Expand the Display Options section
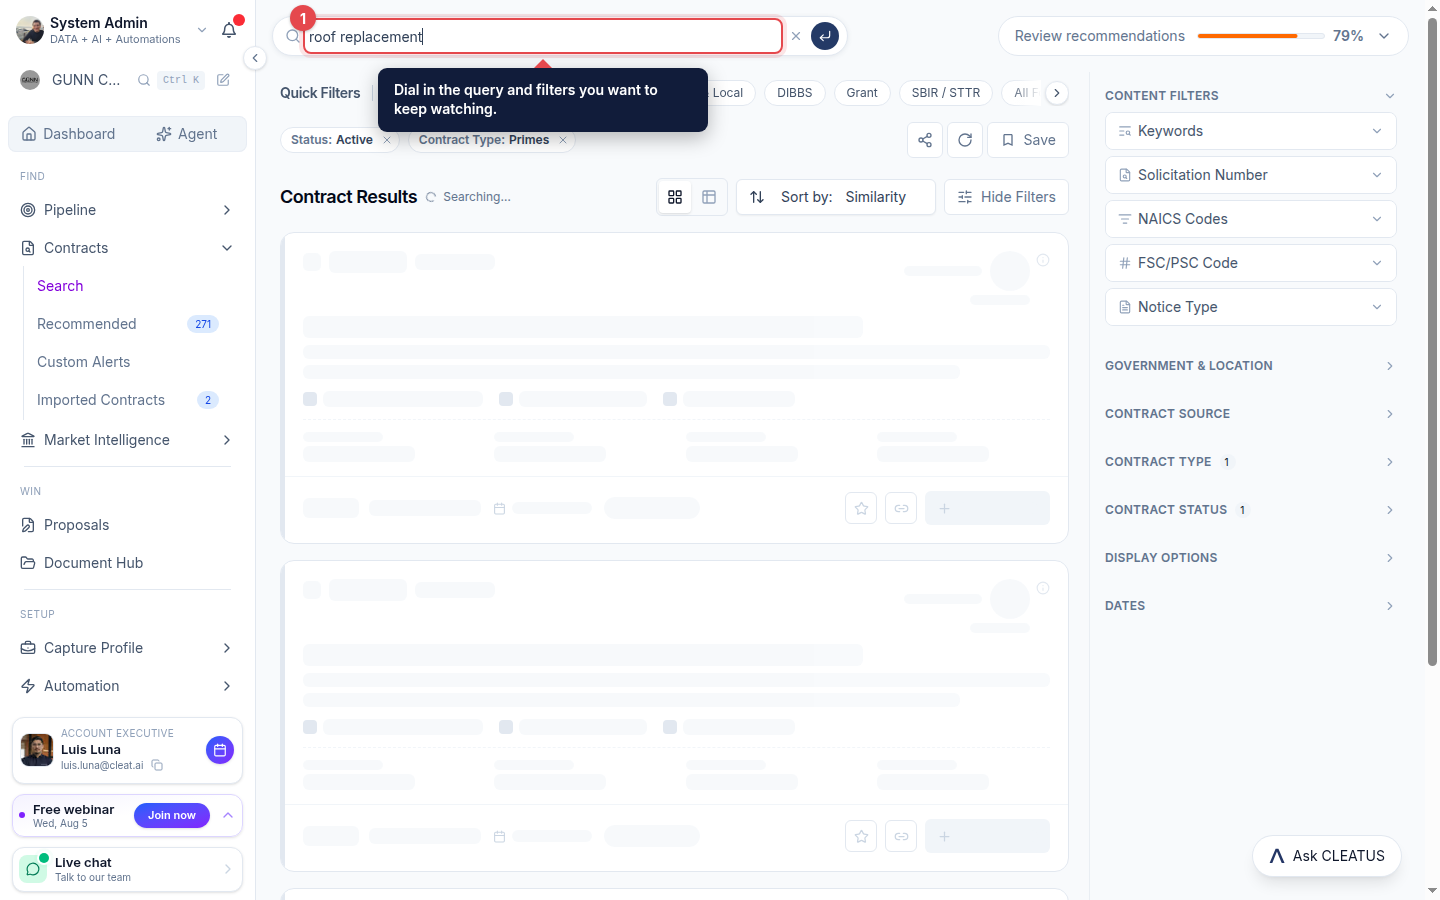Screen dimensions: 1440x900 [x=1250, y=558]
